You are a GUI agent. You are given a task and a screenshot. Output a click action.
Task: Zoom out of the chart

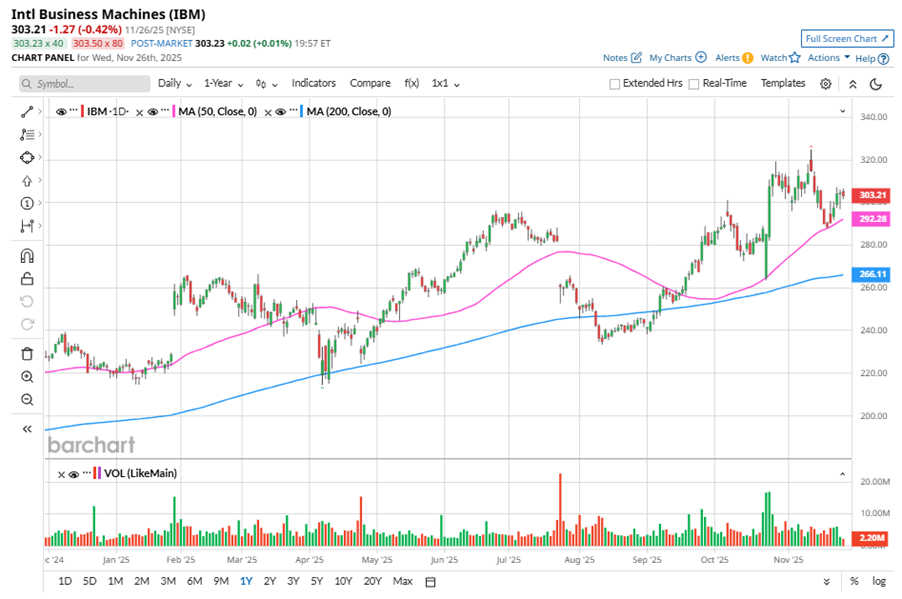click(27, 399)
